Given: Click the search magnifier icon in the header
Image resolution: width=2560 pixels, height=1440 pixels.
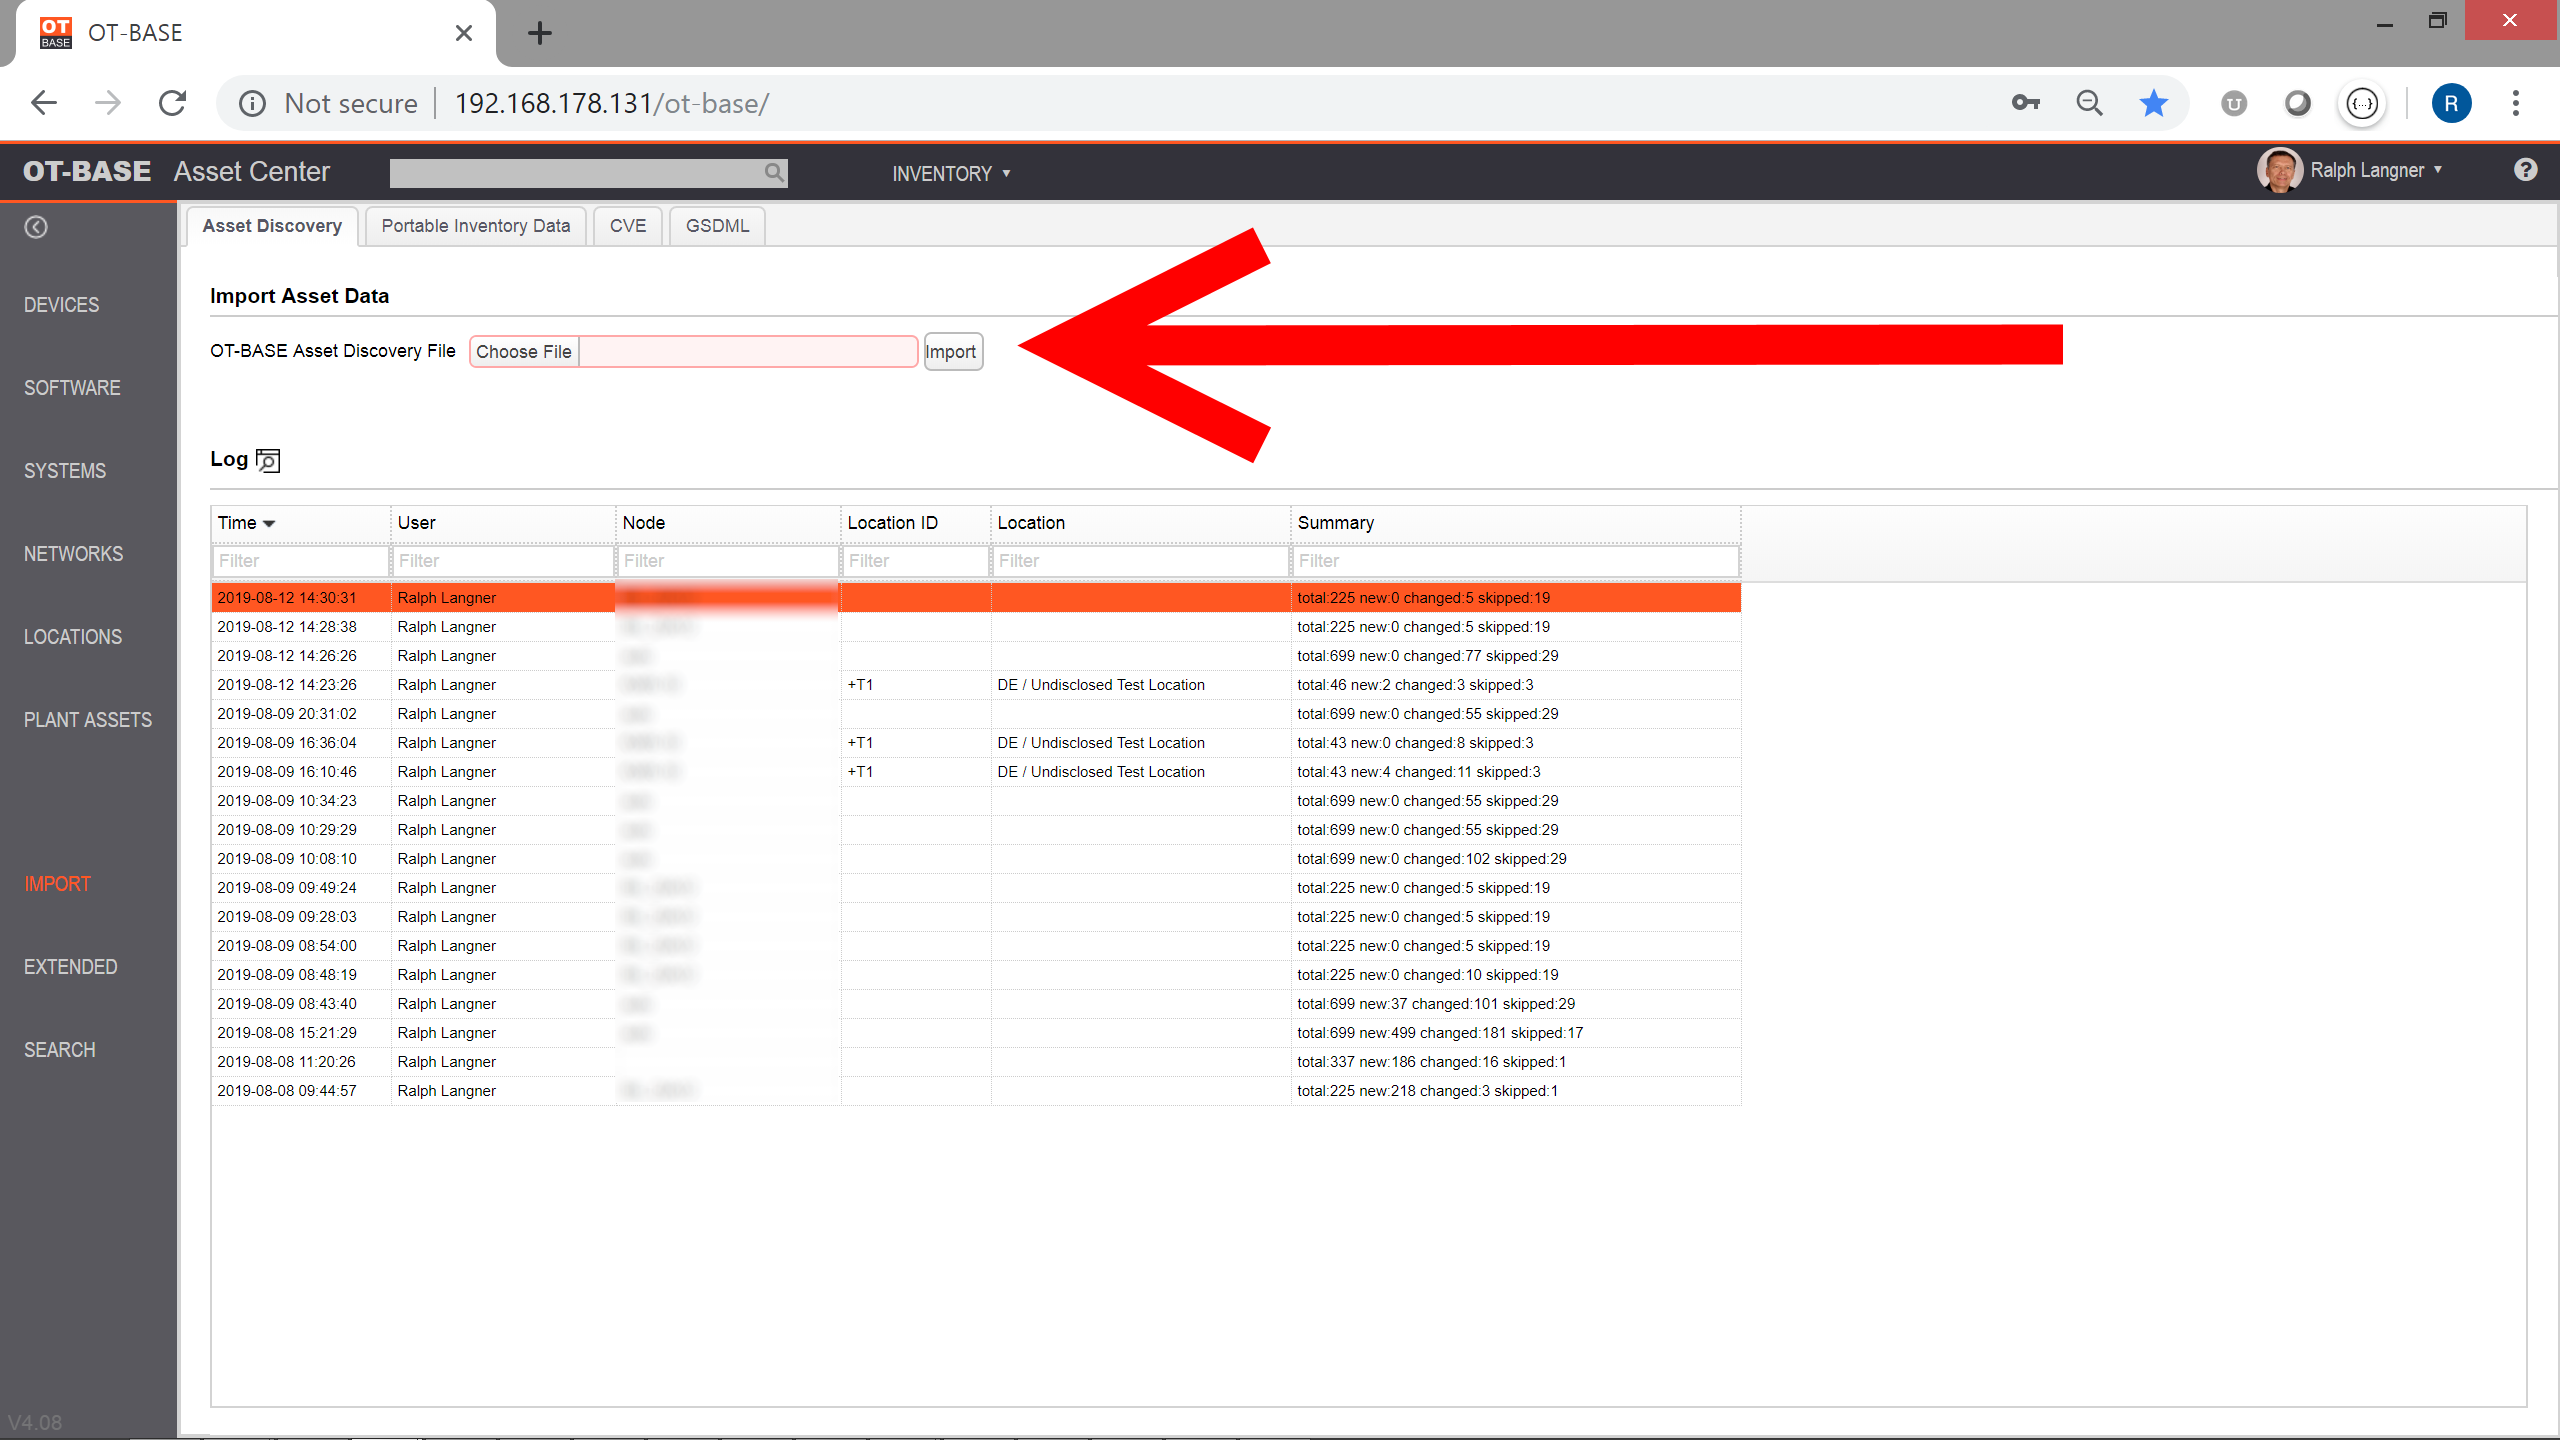Looking at the screenshot, I should [x=773, y=172].
